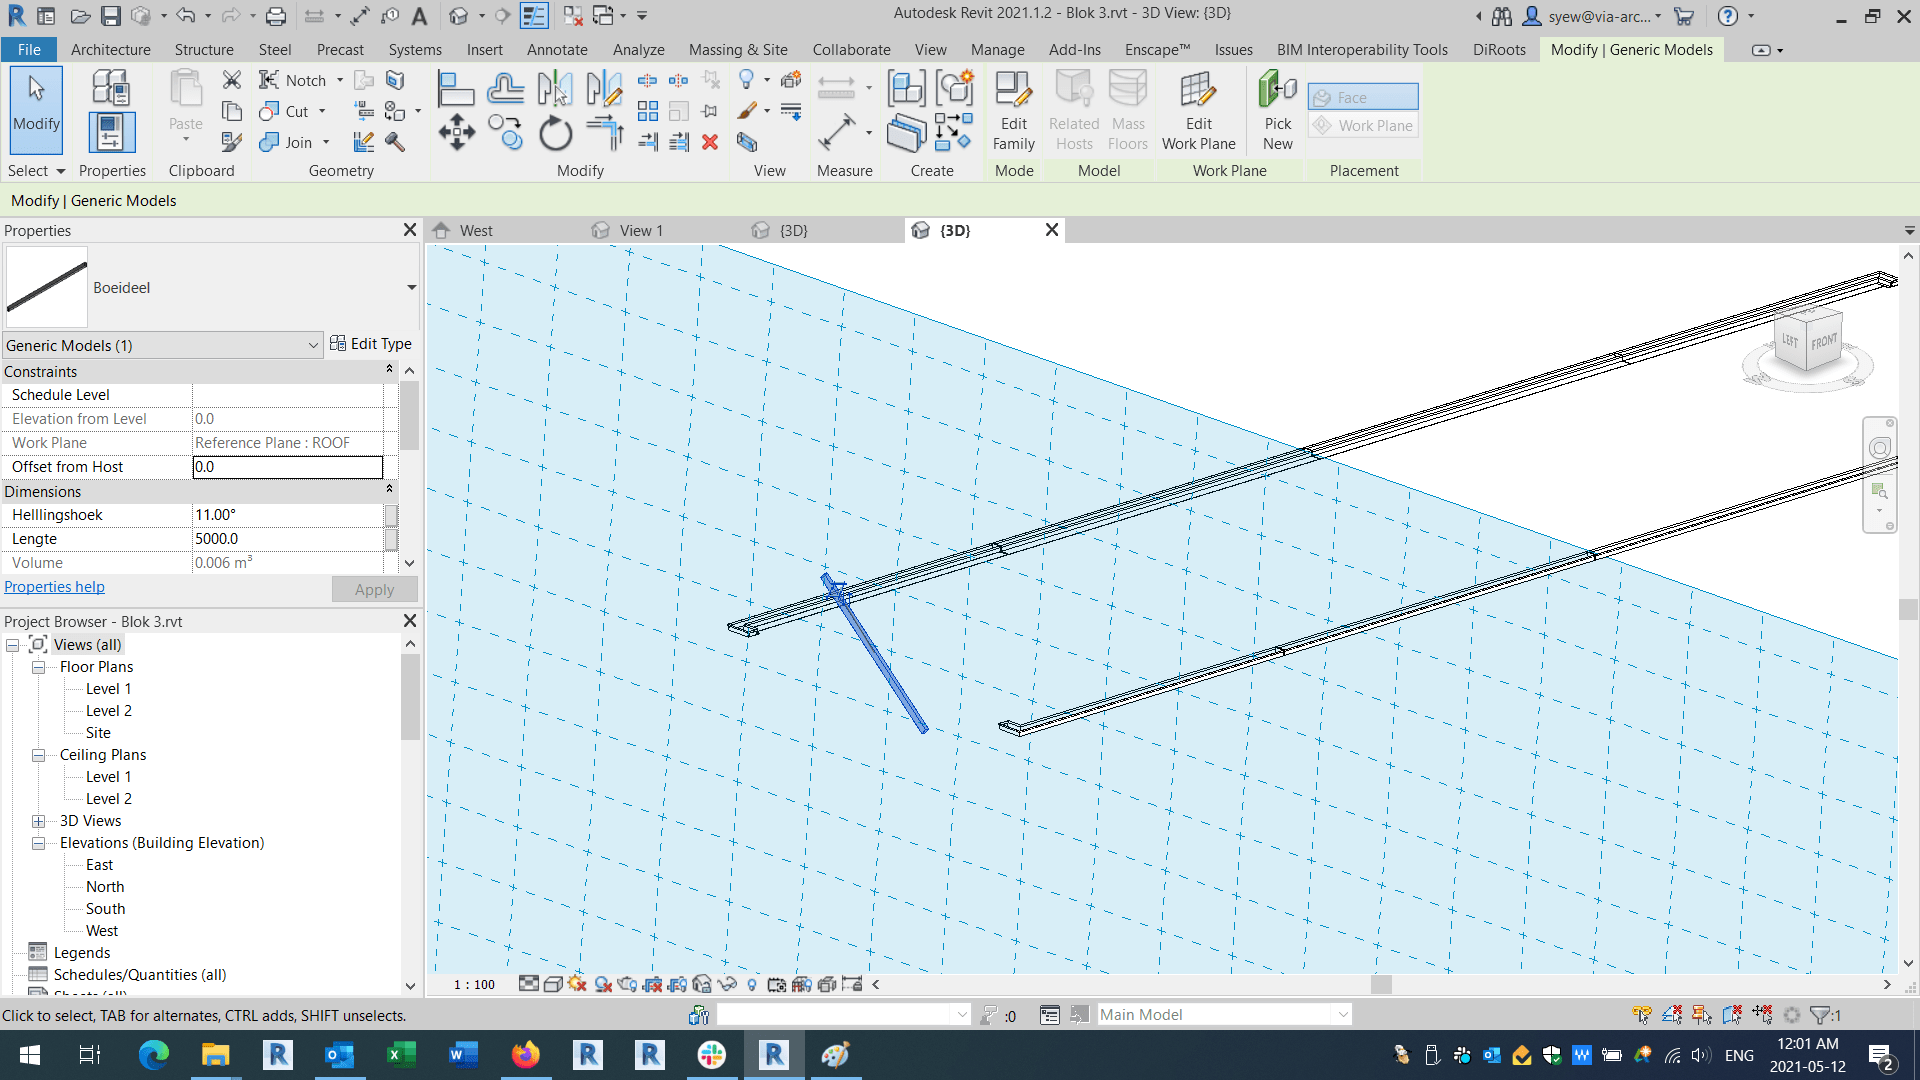
Task: Open Edit Family mode
Action: [x=1013, y=110]
